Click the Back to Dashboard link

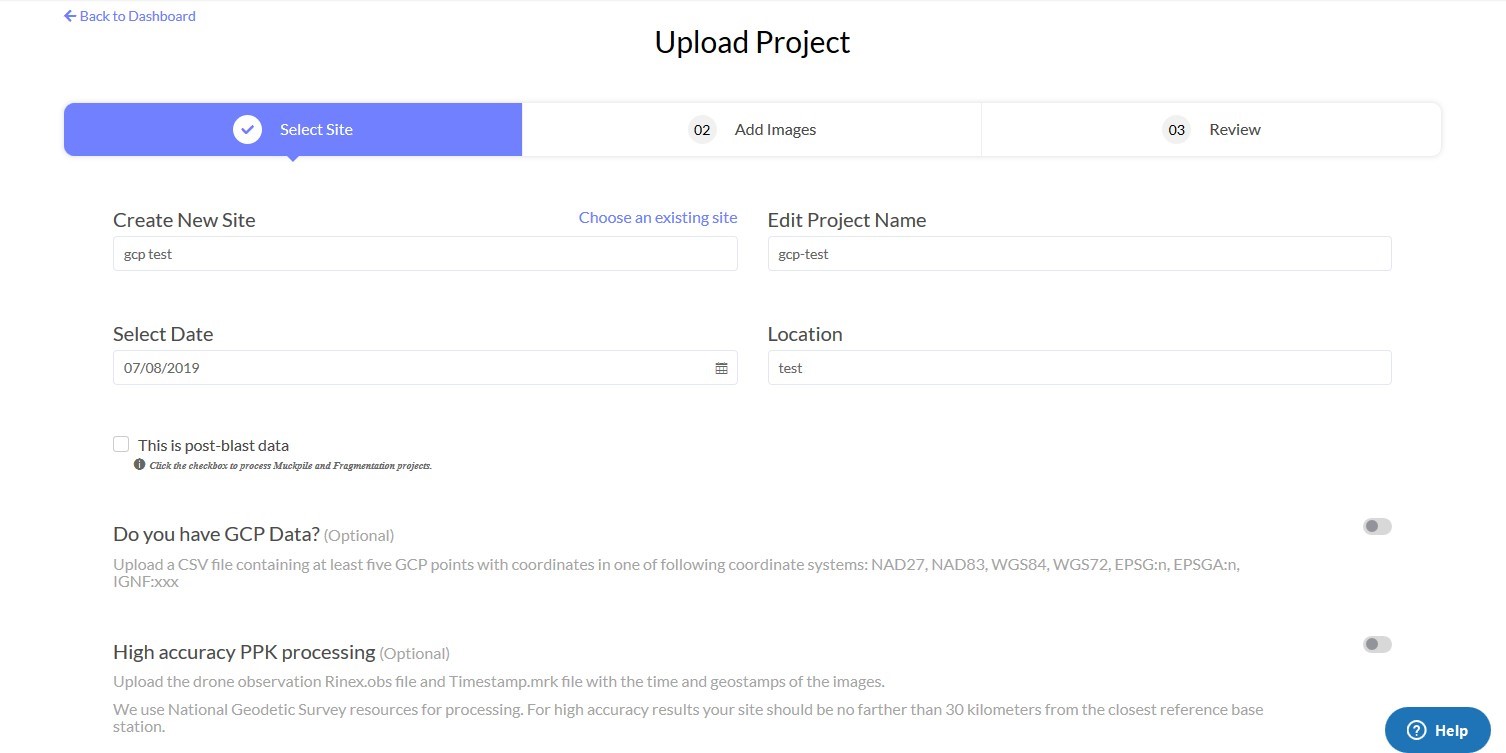pyautogui.click(x=130, y=16)
